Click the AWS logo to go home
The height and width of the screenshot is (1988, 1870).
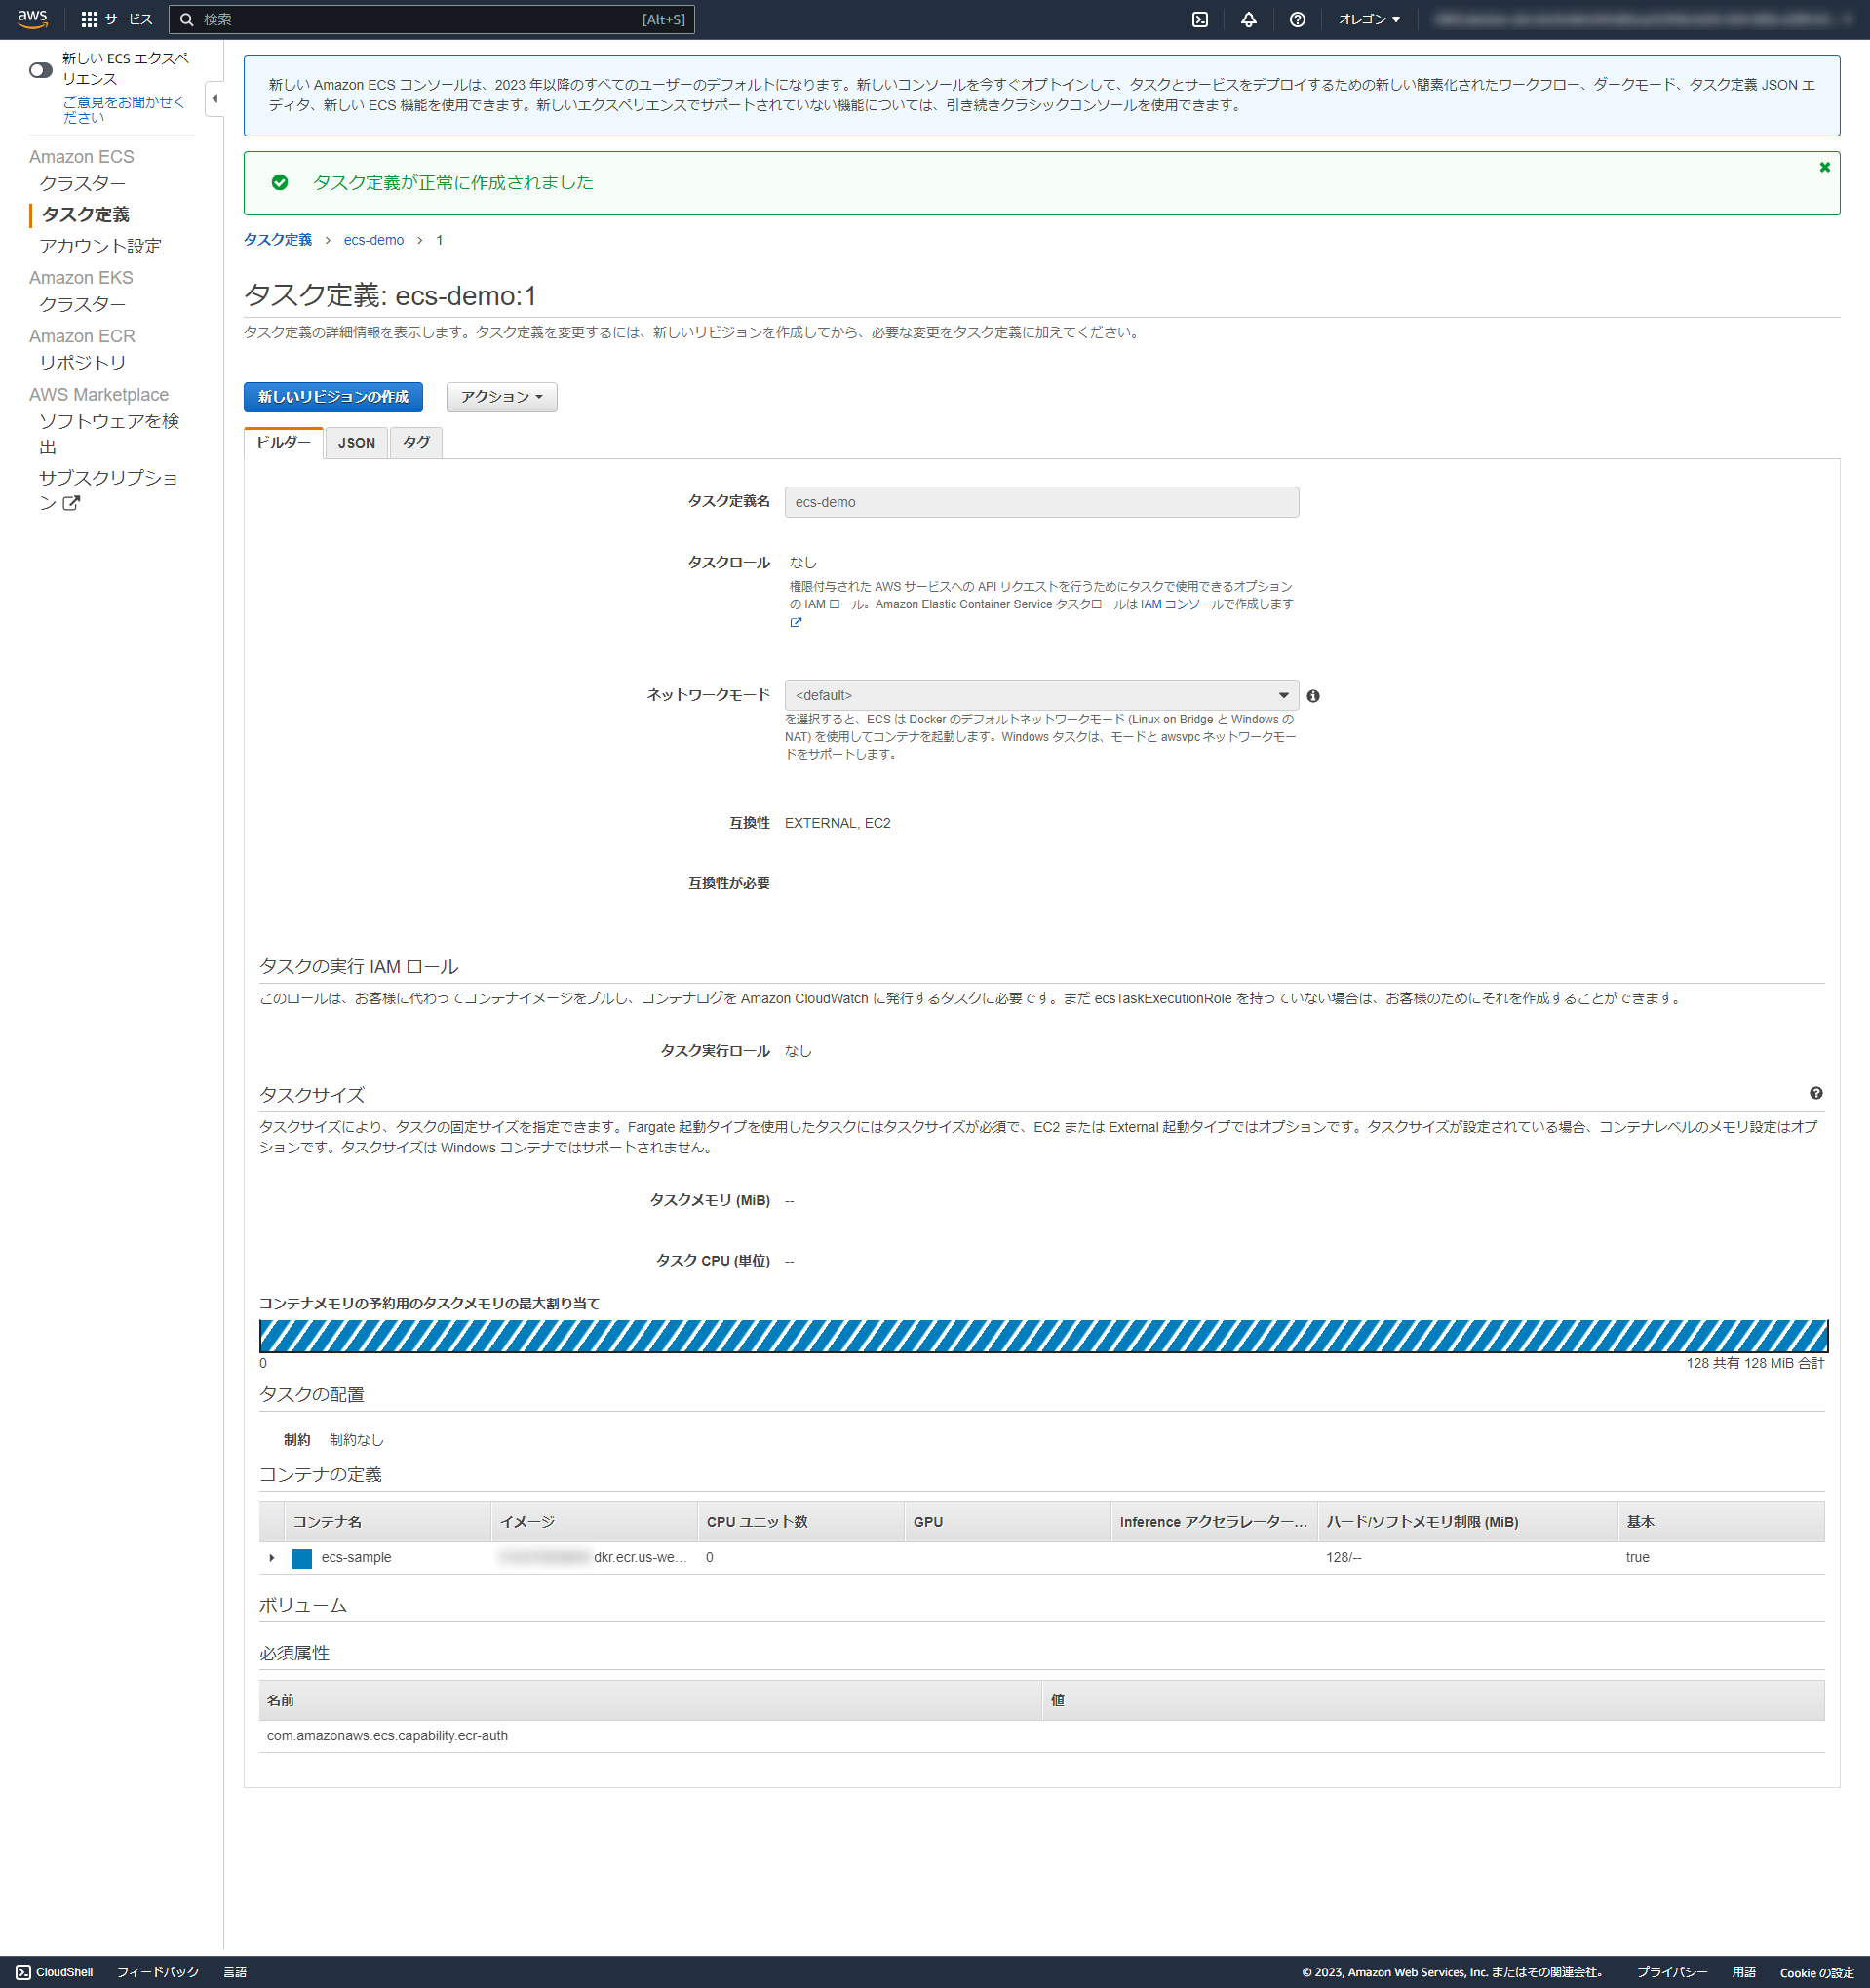pyautogui.click(x=33, y=19)
